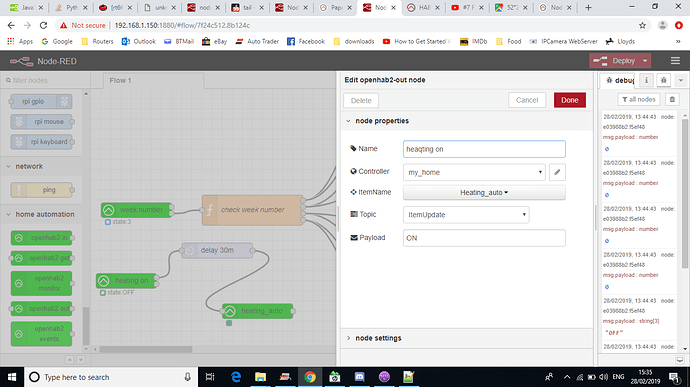Select the rpi mouse palette node
This screenshot has width=690, height=387.
41,122
